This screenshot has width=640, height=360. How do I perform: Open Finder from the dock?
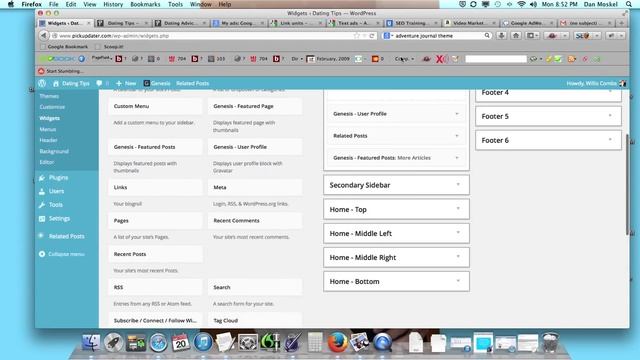[91, 342]
